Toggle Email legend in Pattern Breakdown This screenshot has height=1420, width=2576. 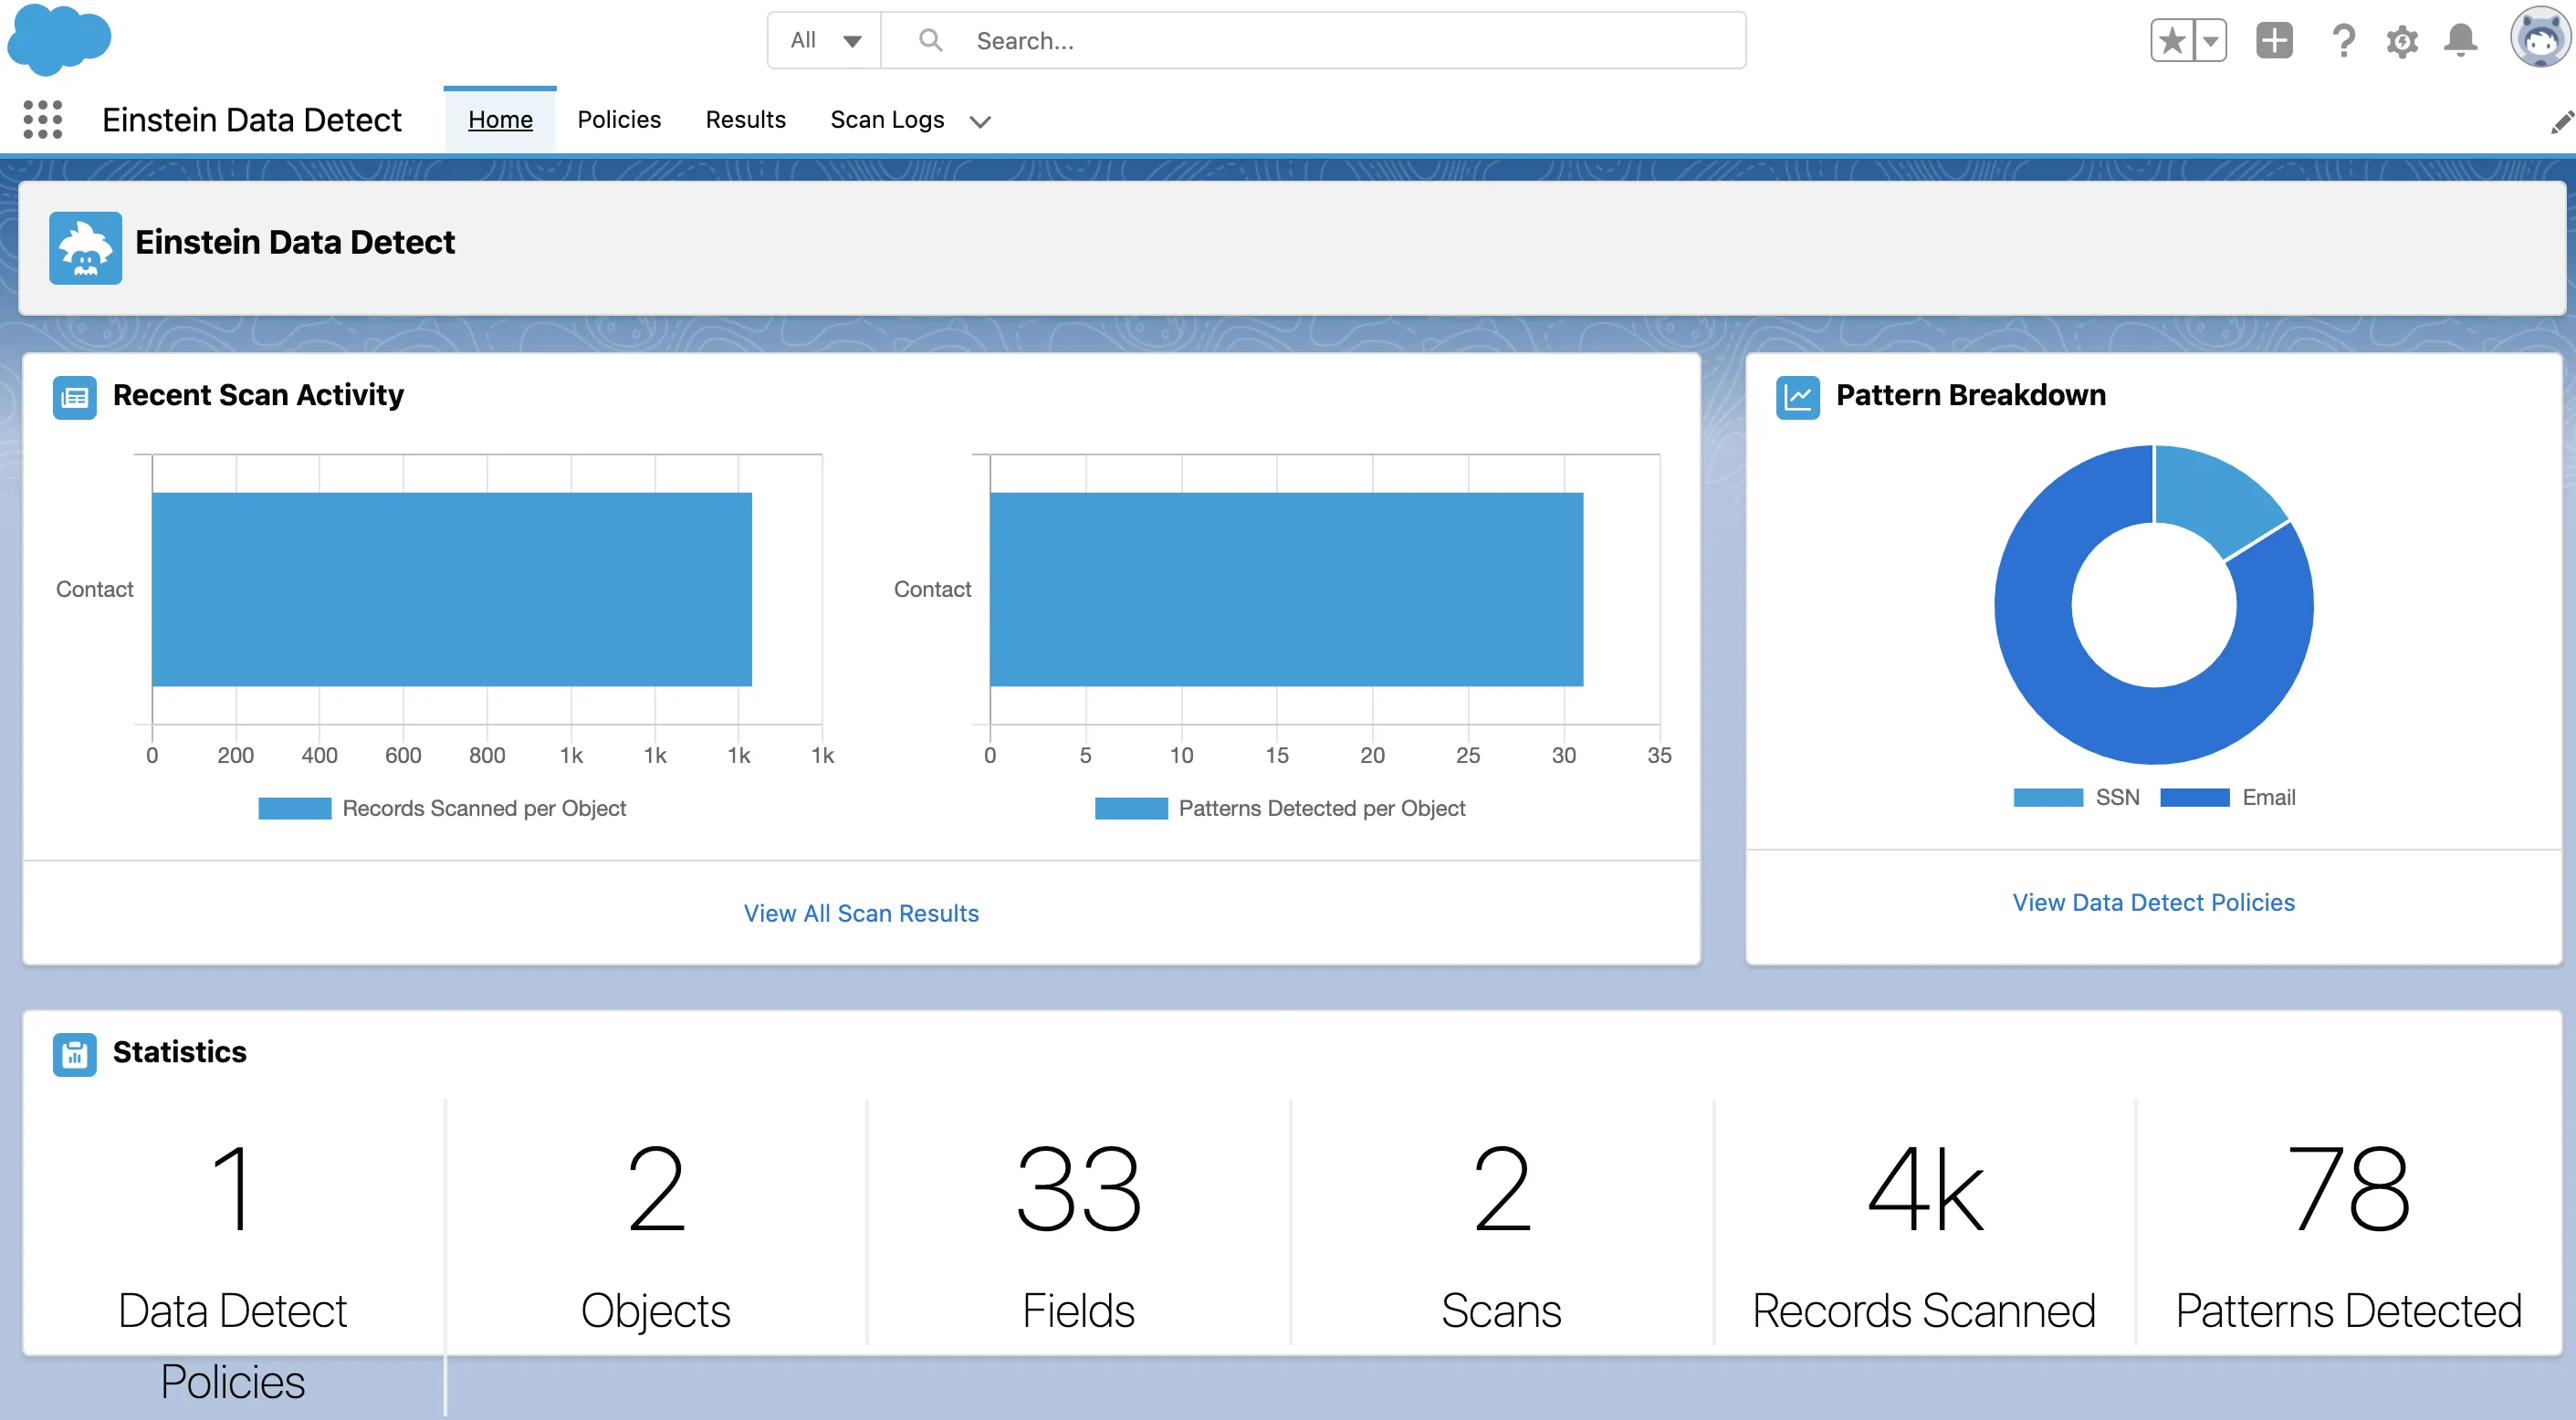(2227, 797)
